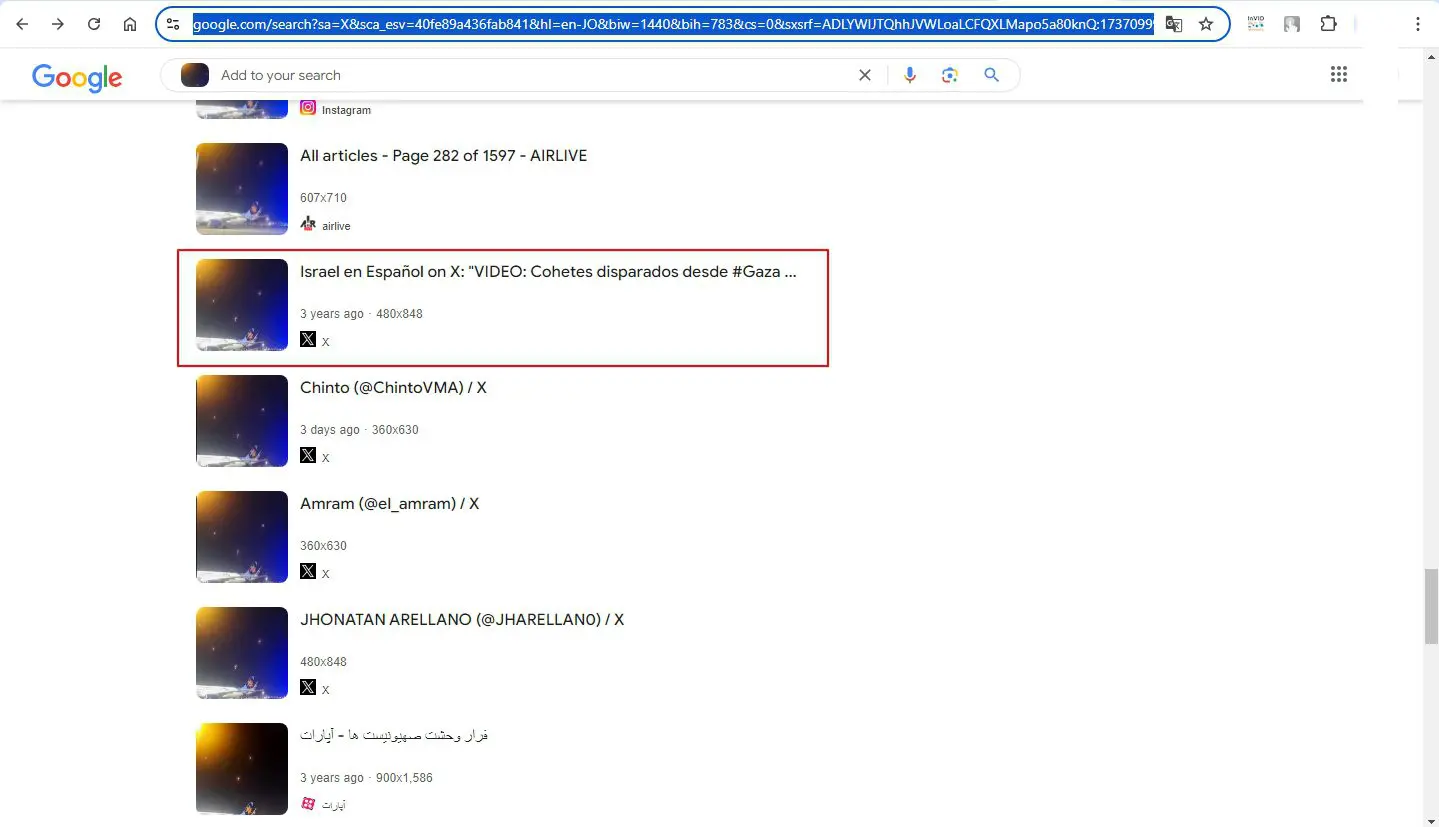Start a voice search with microphone
Screen dimensions: 1439x827
pyautogui.click(x=910, y=75)
